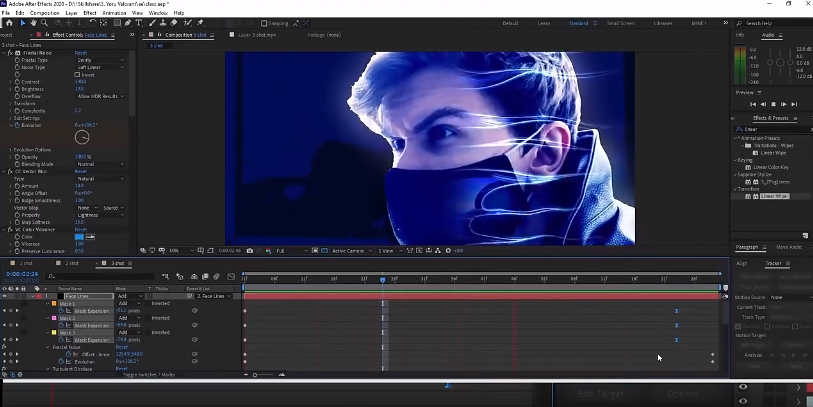This screenshot has width=813, height=407.
Task: Click Reset link for Fractal Noise effect
Action: (x=81, y=53)
